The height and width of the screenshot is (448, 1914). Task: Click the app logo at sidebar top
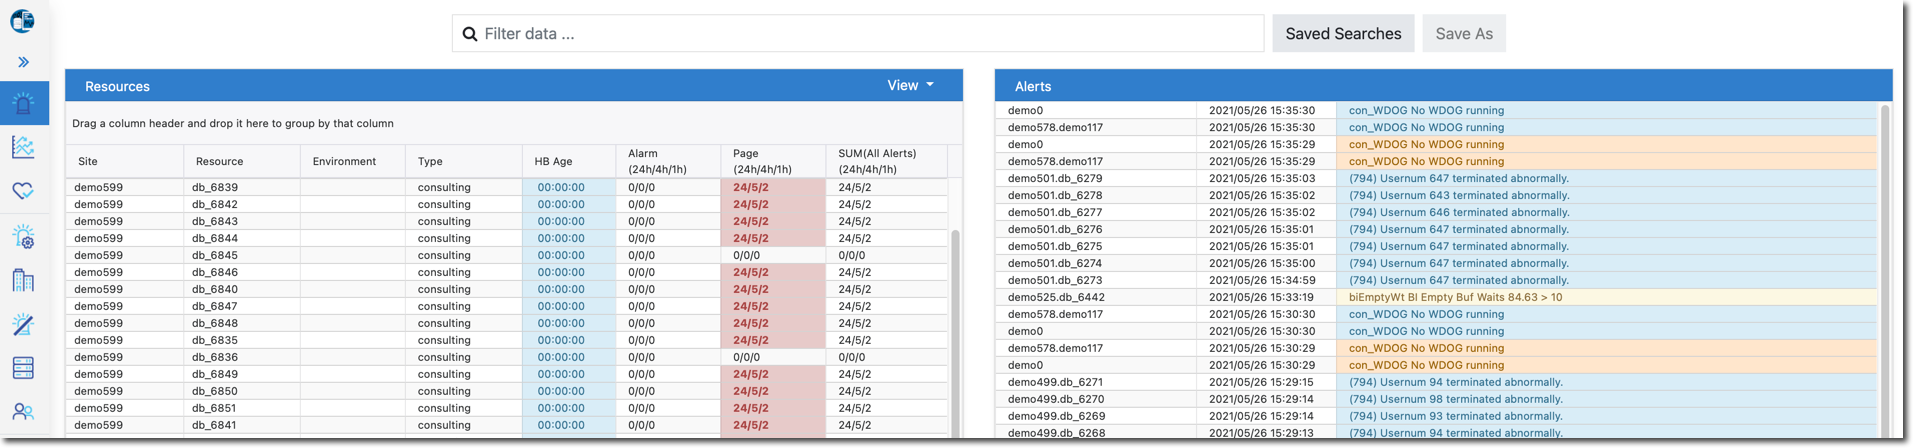click(23, 20)
